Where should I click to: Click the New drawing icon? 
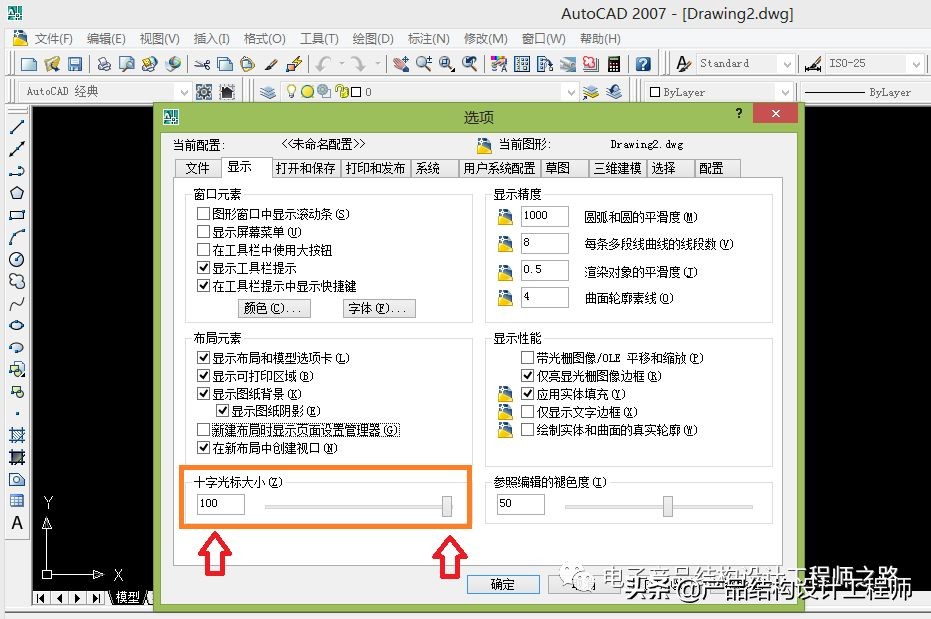[28, 64]
